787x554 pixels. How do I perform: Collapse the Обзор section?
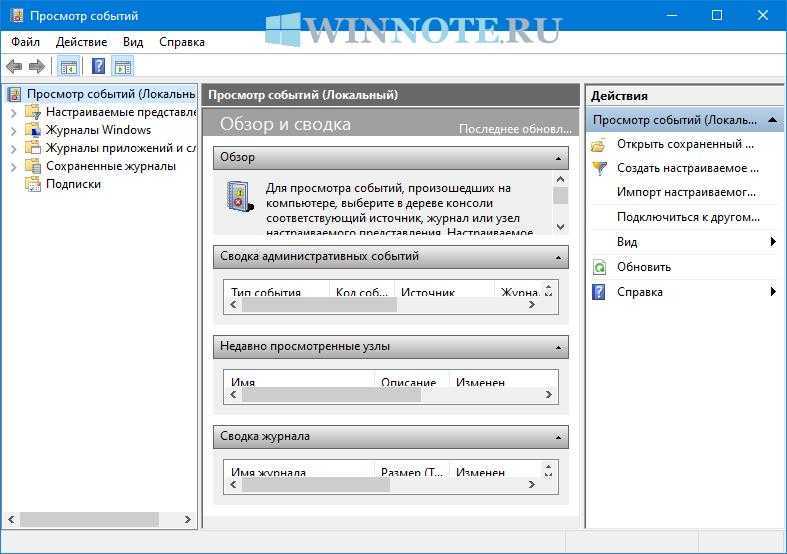558,159
